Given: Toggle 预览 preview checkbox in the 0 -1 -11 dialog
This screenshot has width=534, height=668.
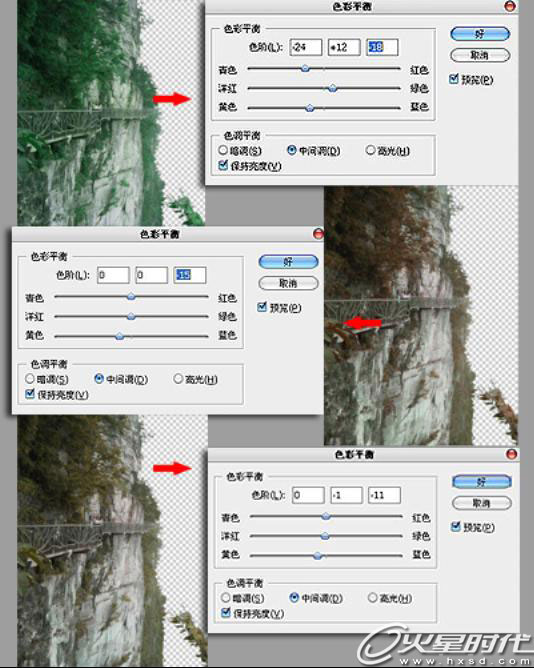Looking at the screenshot, I should pos(456,527).
